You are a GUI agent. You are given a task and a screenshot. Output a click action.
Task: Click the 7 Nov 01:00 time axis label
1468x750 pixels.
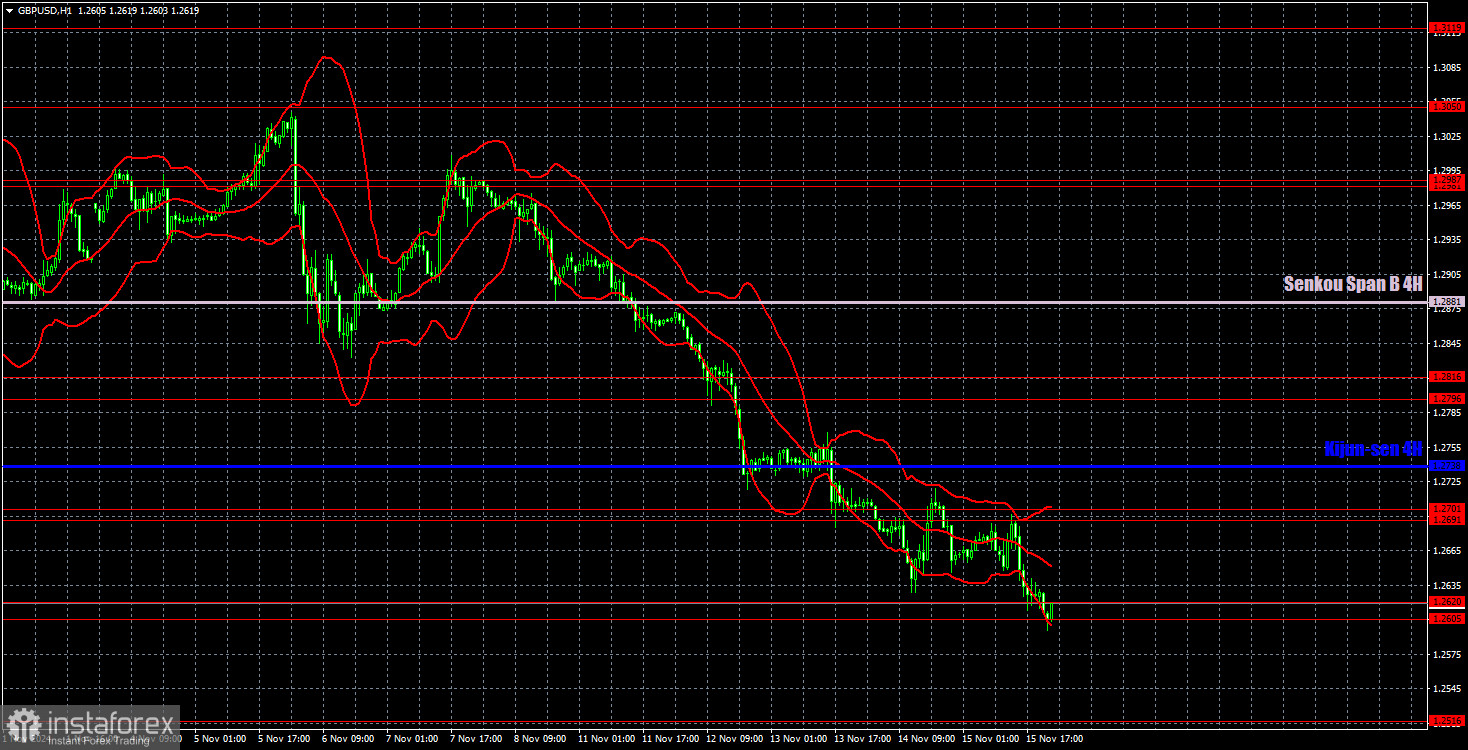410,739
